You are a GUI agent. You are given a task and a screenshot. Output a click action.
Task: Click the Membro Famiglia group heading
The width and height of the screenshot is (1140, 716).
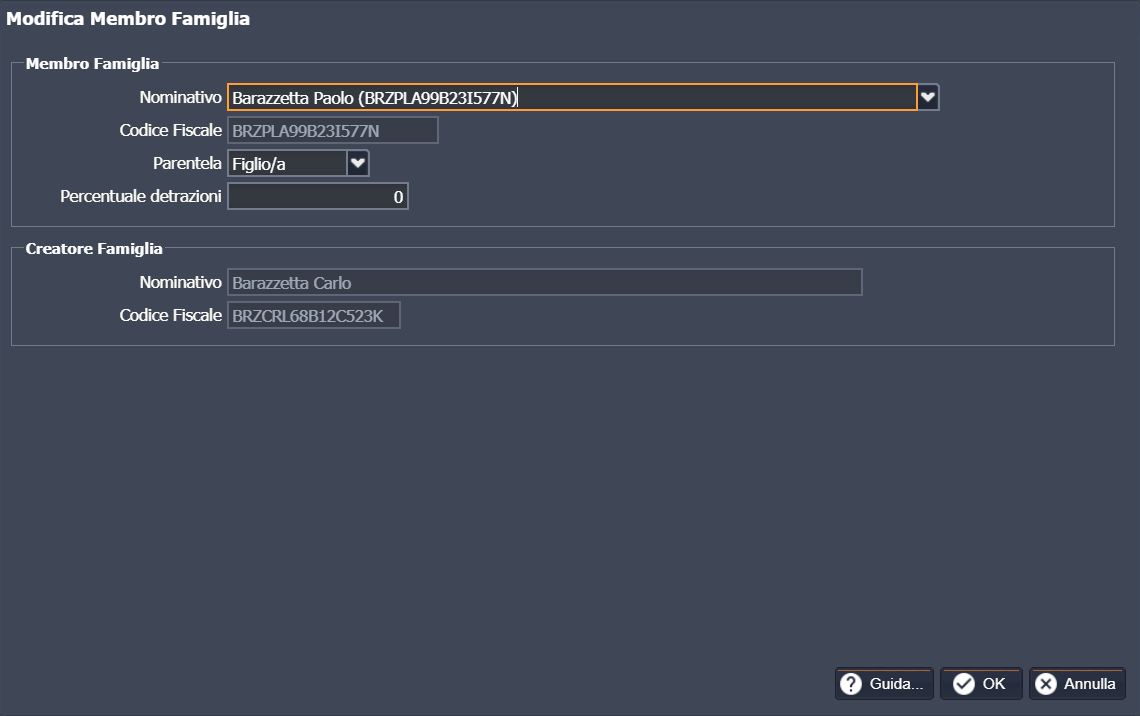pos(92,63)
